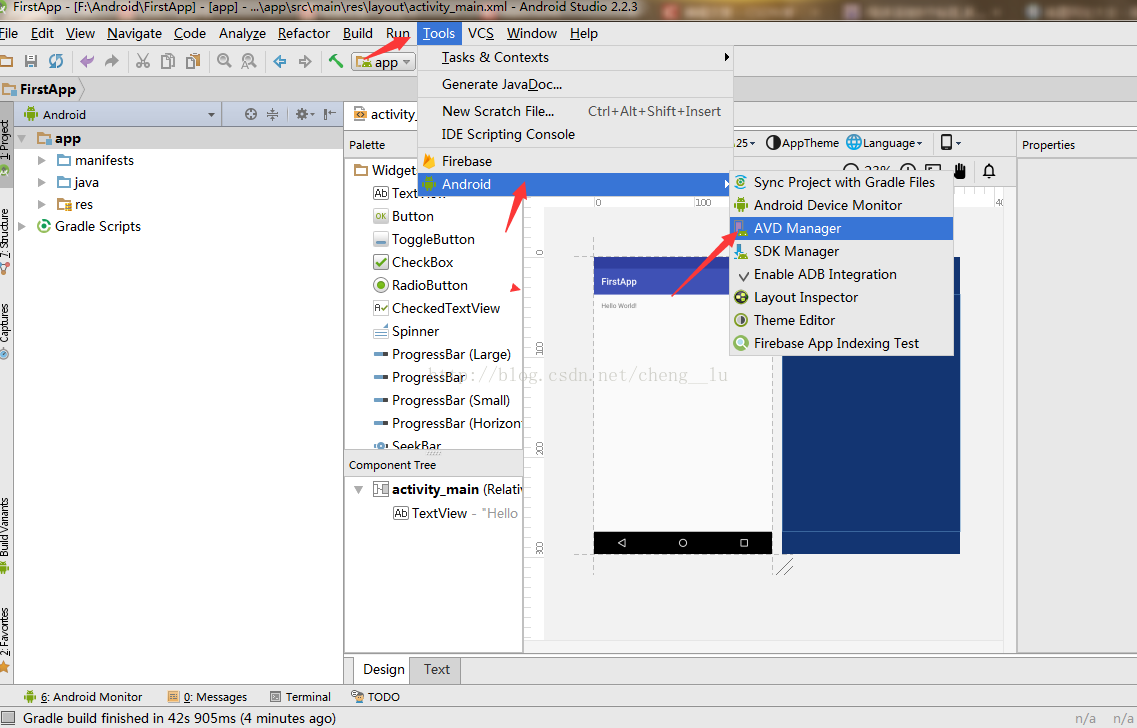Choose IDE Scripting Console menu item

575,134
